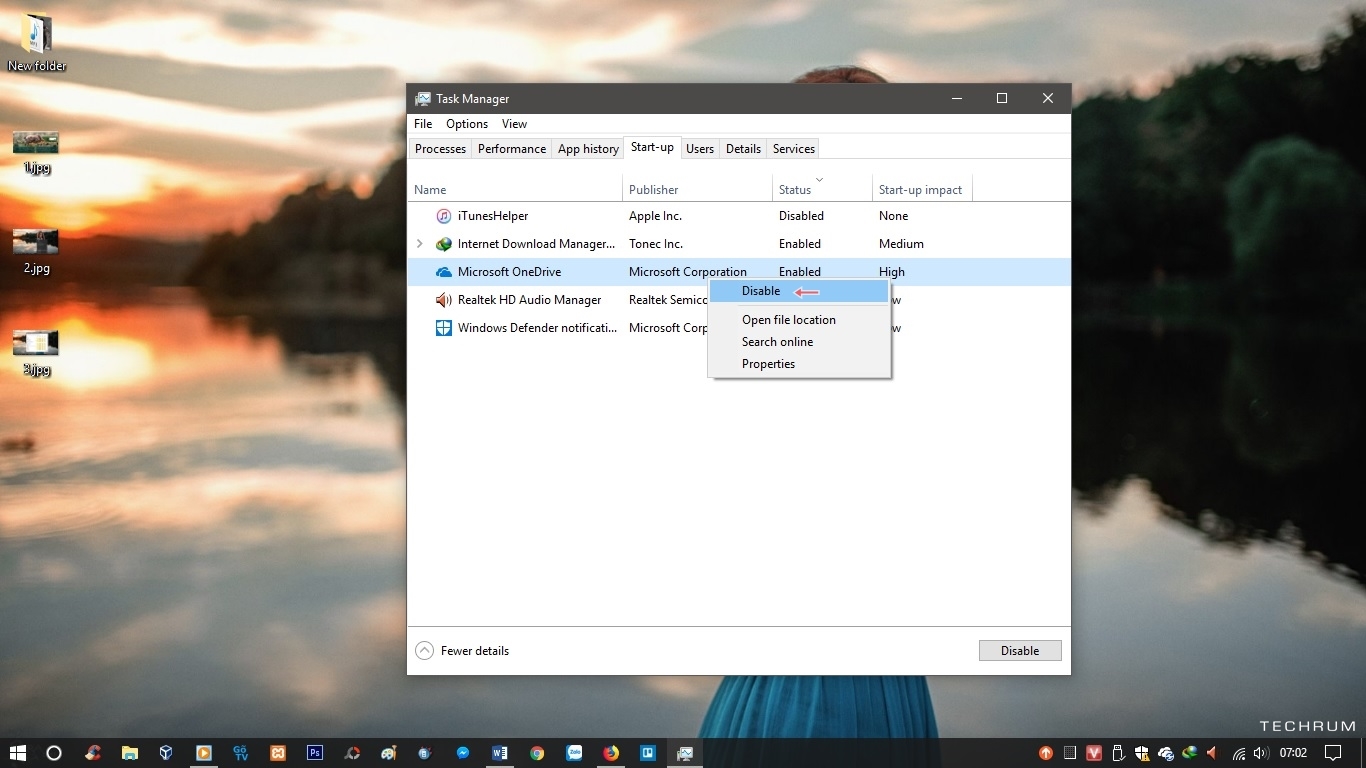Click the Windows Defender shield icon
Image resolution: width=1366 pixels, height=768 pixels.
(x=444, y=328)
